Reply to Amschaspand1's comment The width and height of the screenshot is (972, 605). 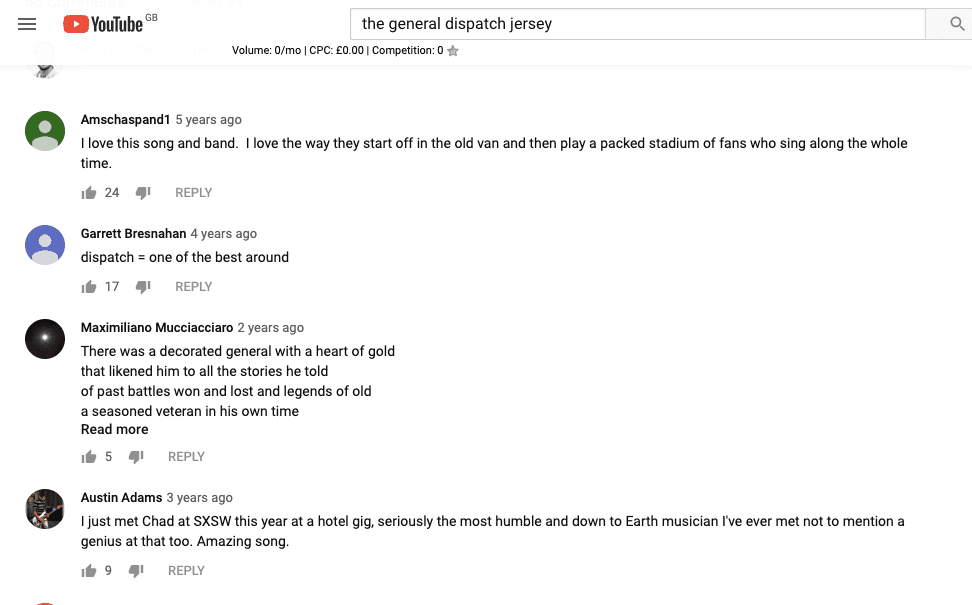click(x=193, y=193)
